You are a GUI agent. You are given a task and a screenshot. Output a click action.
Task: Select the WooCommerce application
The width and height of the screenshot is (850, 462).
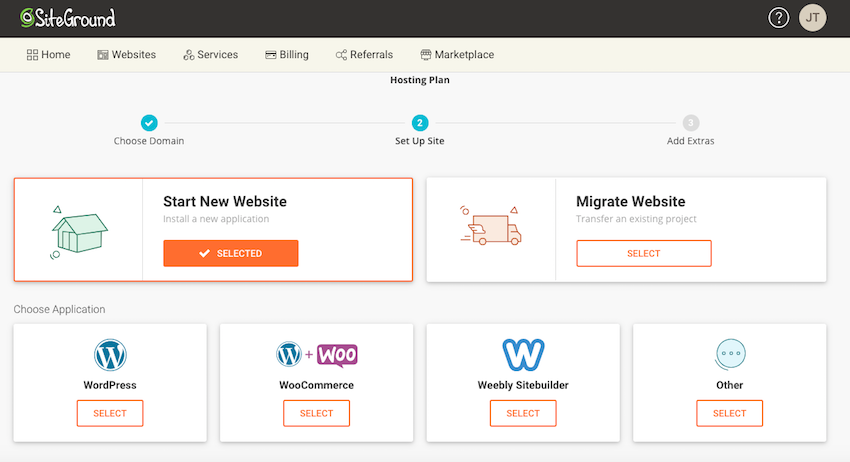point(317,413)
